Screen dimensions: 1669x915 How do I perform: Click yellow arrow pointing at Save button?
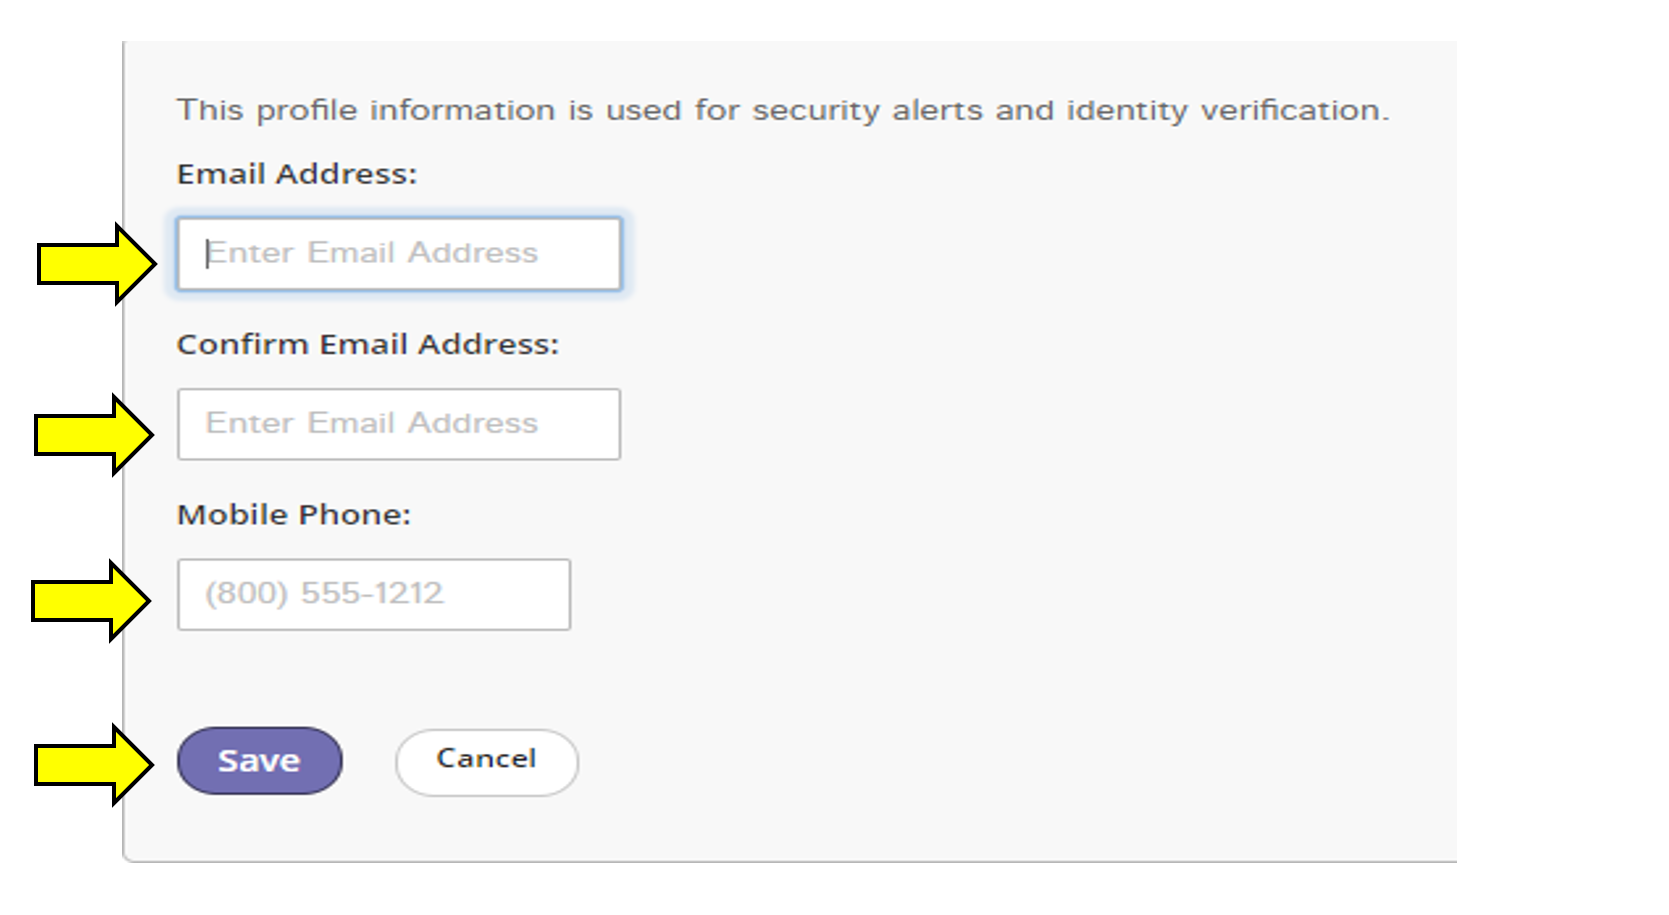tap(93, 765)
